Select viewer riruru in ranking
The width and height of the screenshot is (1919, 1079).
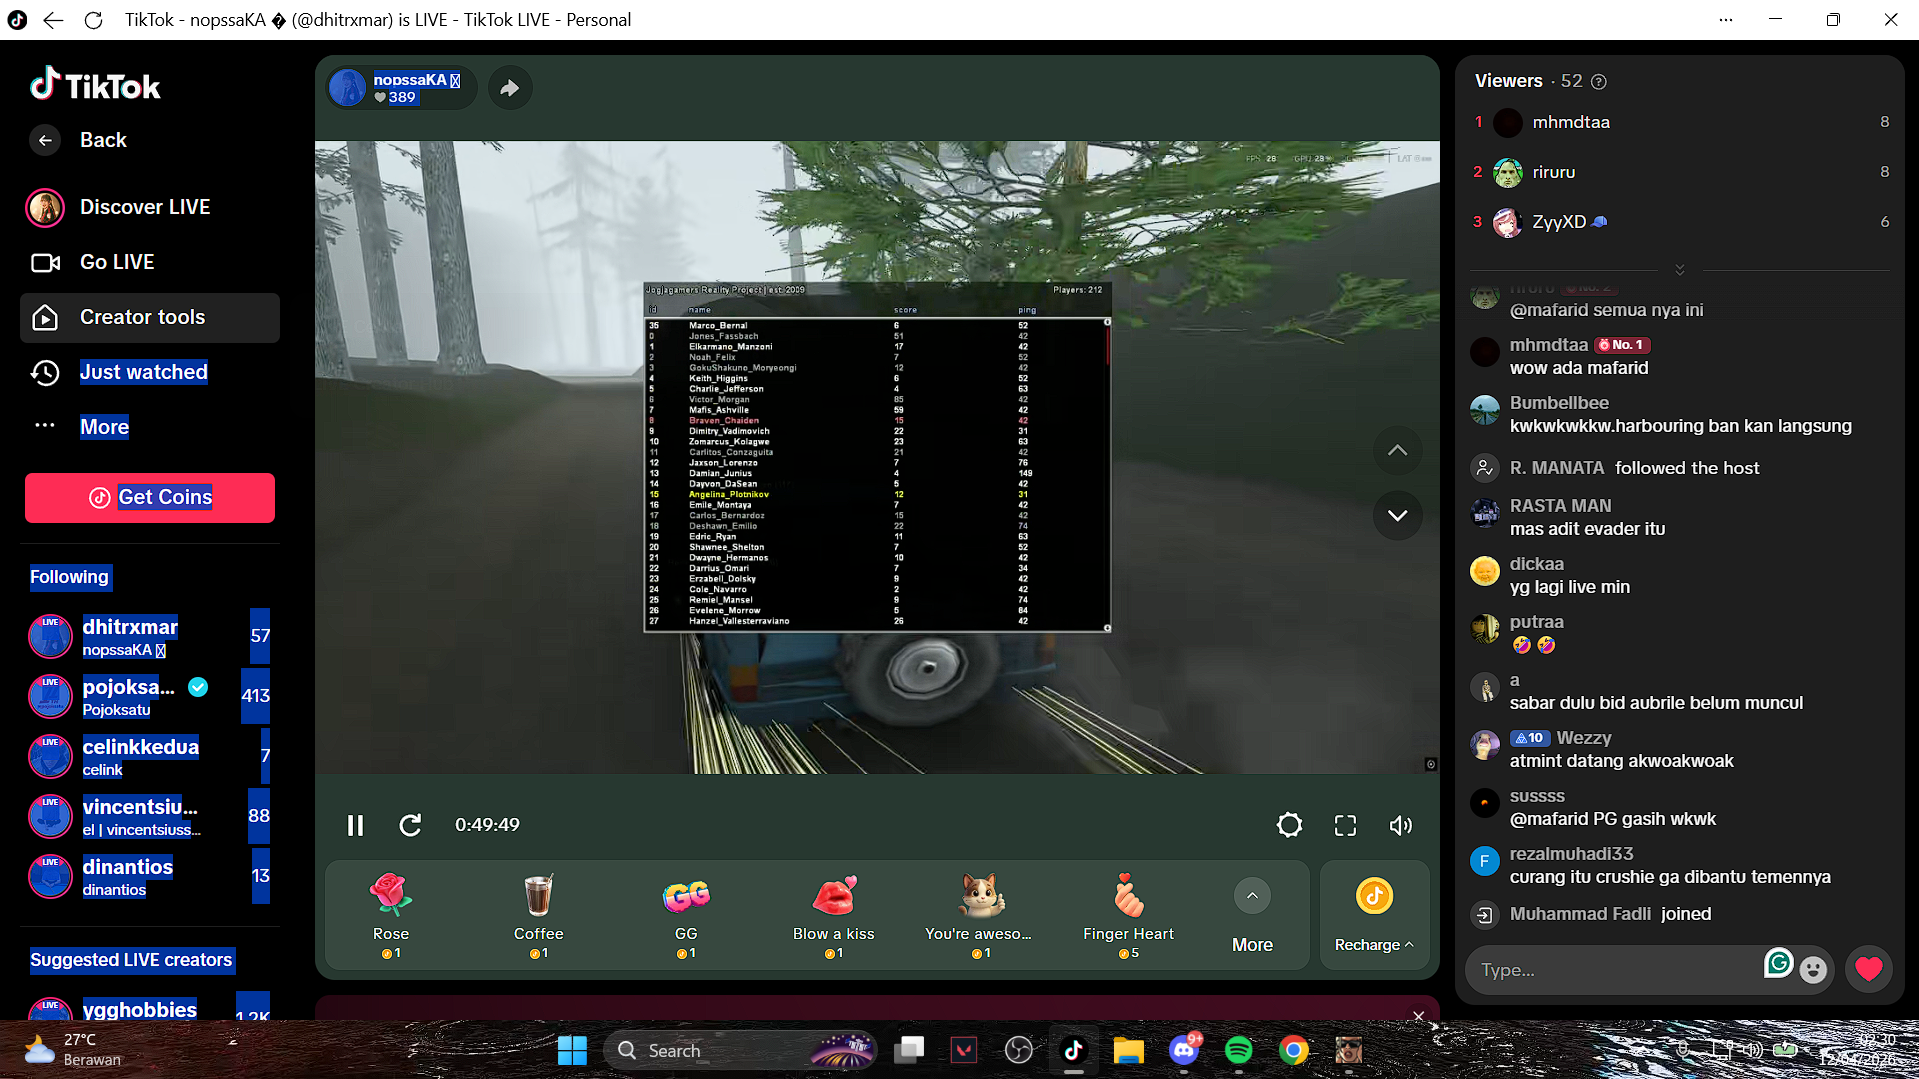click(x=1680, y=172)
